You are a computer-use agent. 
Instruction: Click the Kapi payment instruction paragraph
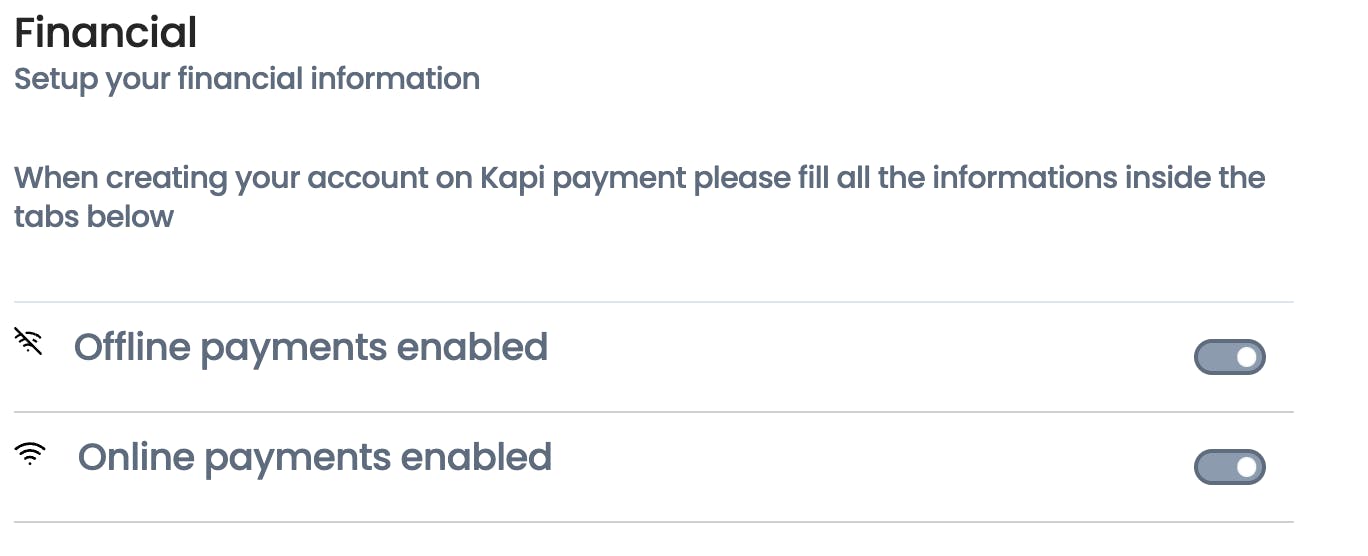pyautogui.click(x=640, y=197)
